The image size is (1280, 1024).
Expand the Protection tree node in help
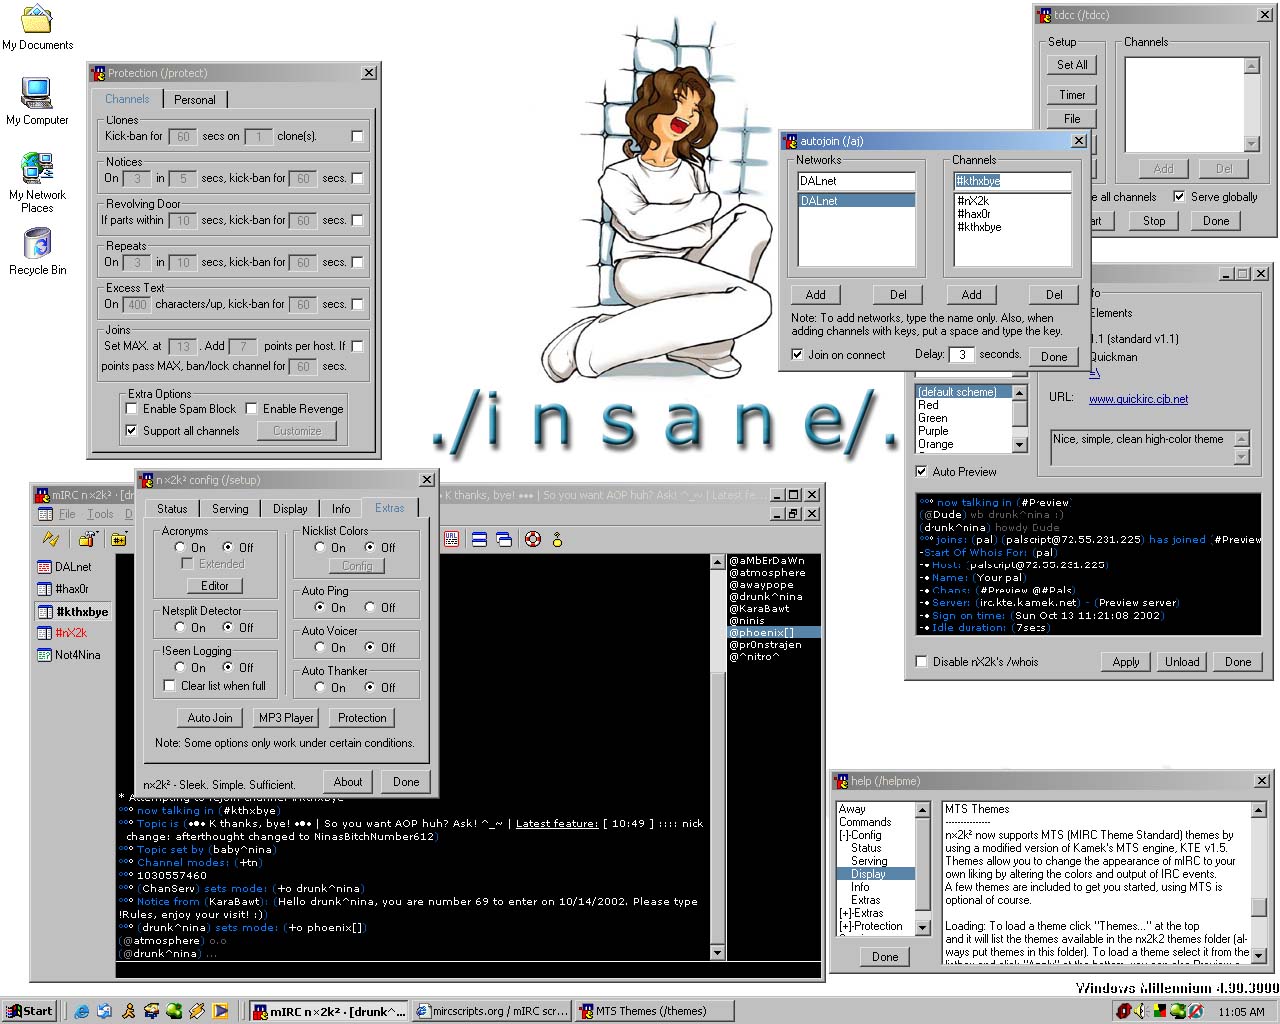tap(845, 926)
